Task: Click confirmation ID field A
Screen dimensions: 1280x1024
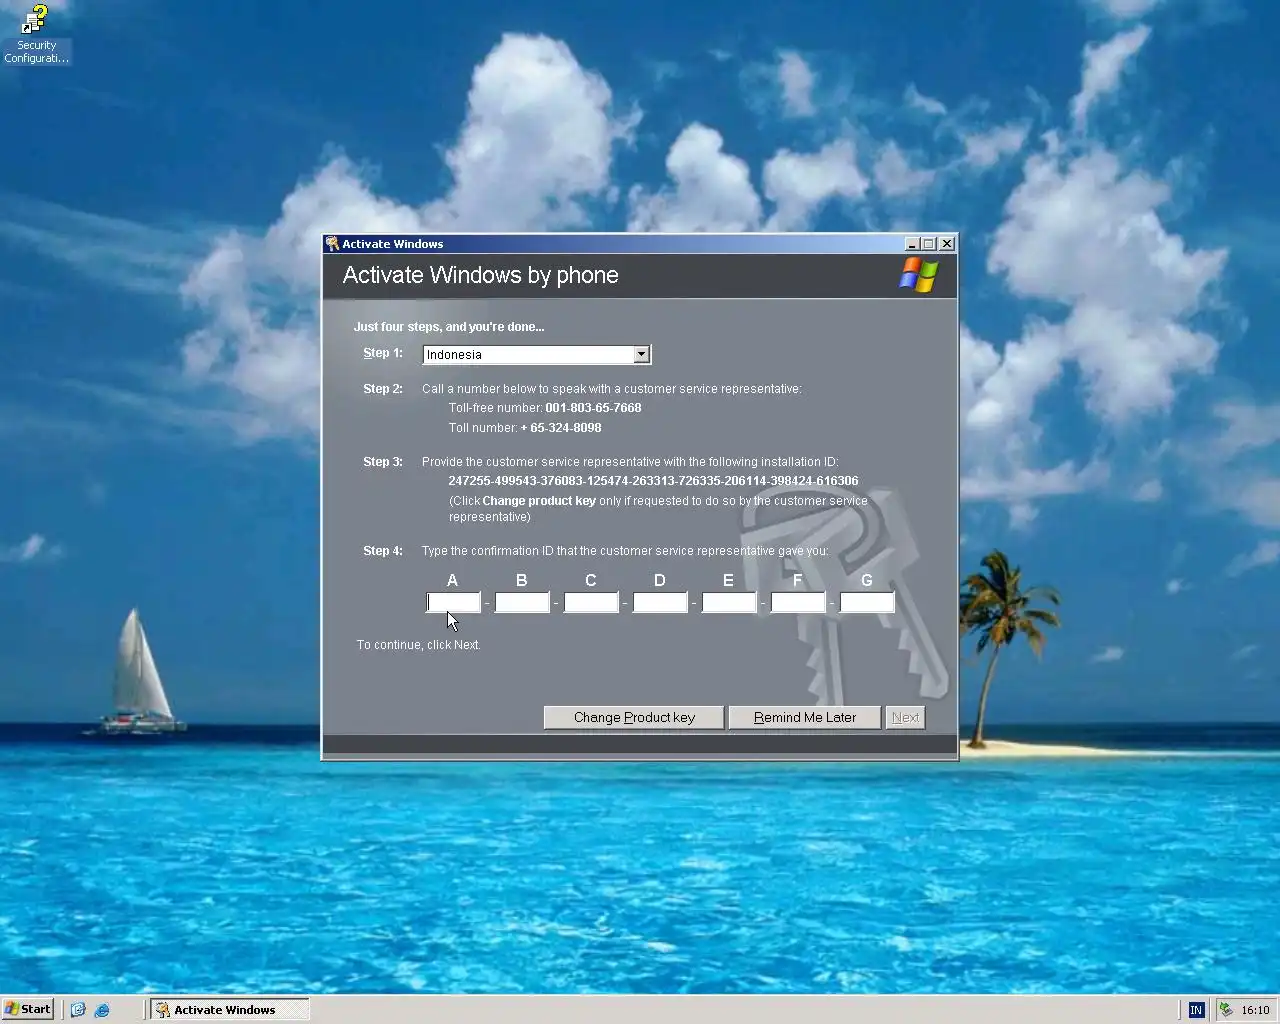Action: point(454,602)
